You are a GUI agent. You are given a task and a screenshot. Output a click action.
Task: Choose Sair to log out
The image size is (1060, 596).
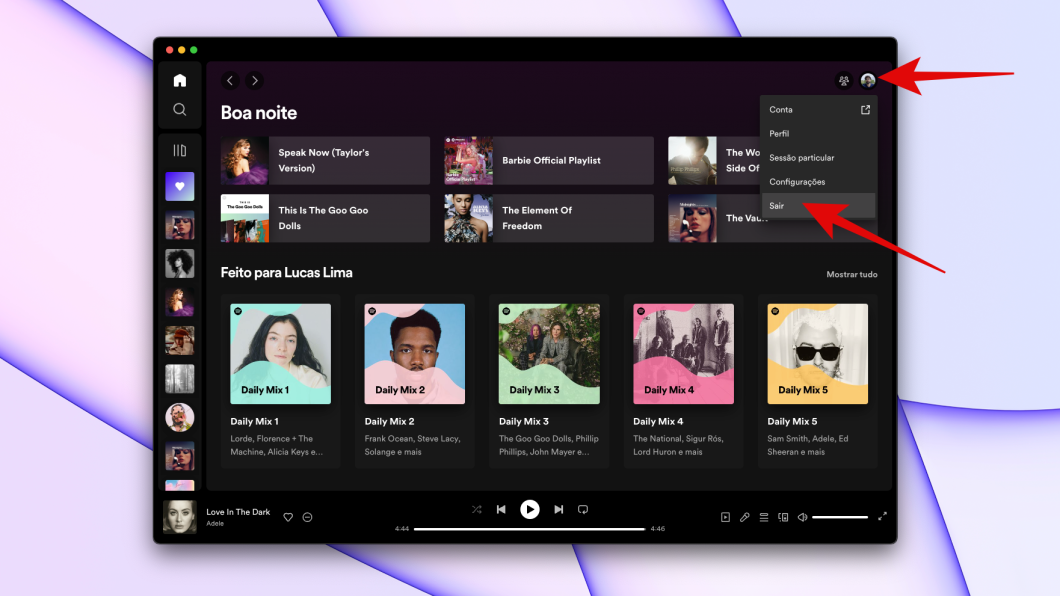pos(819,205)
